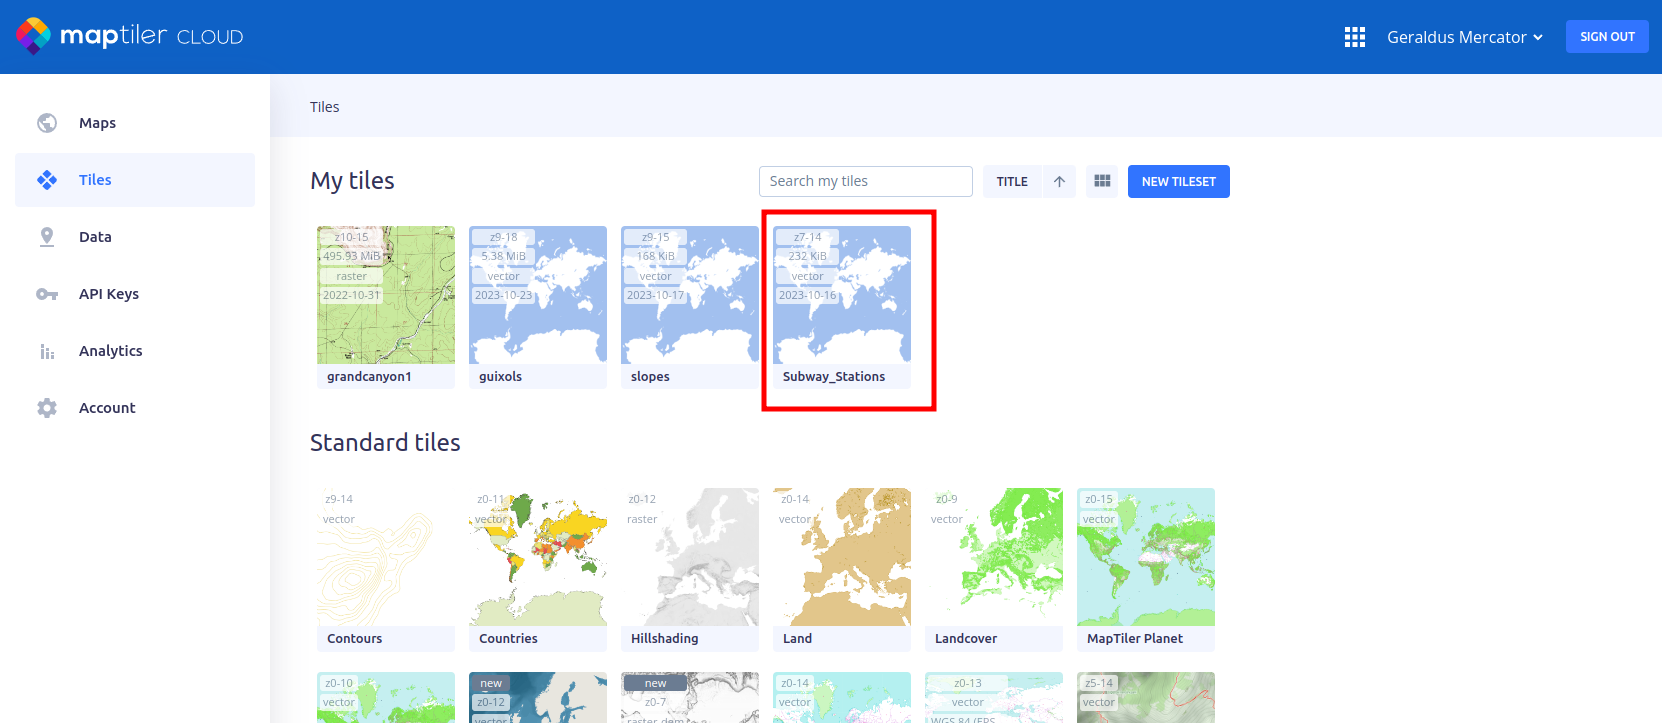Click the Tiles diamond icon in sidebar

(x=47, y=180)
